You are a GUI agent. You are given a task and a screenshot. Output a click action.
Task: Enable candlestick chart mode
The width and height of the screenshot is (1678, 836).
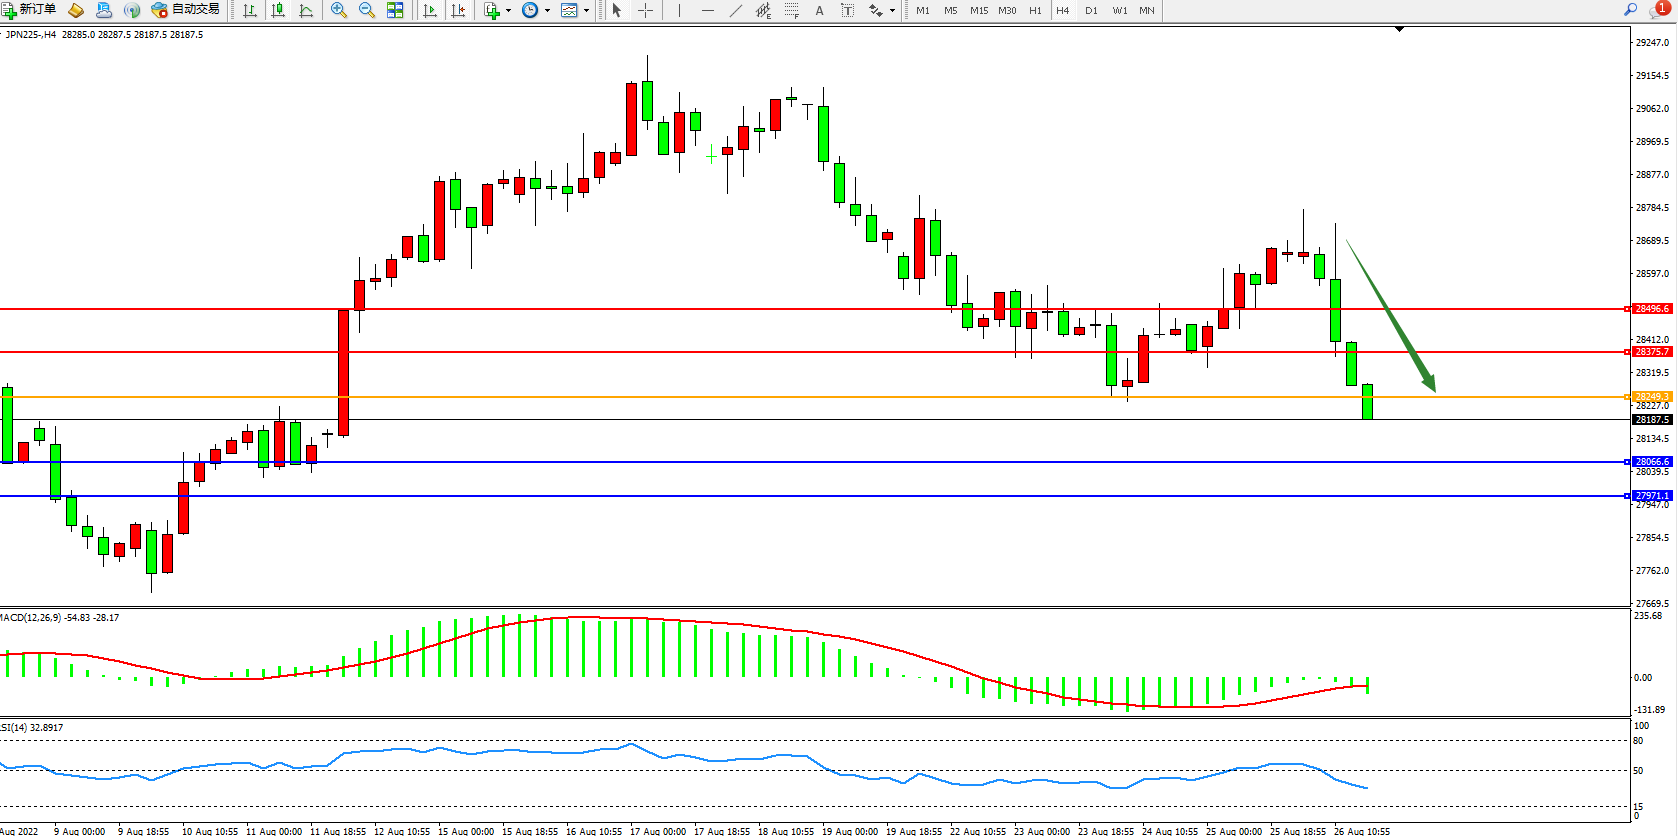click(x=278, y=10)
